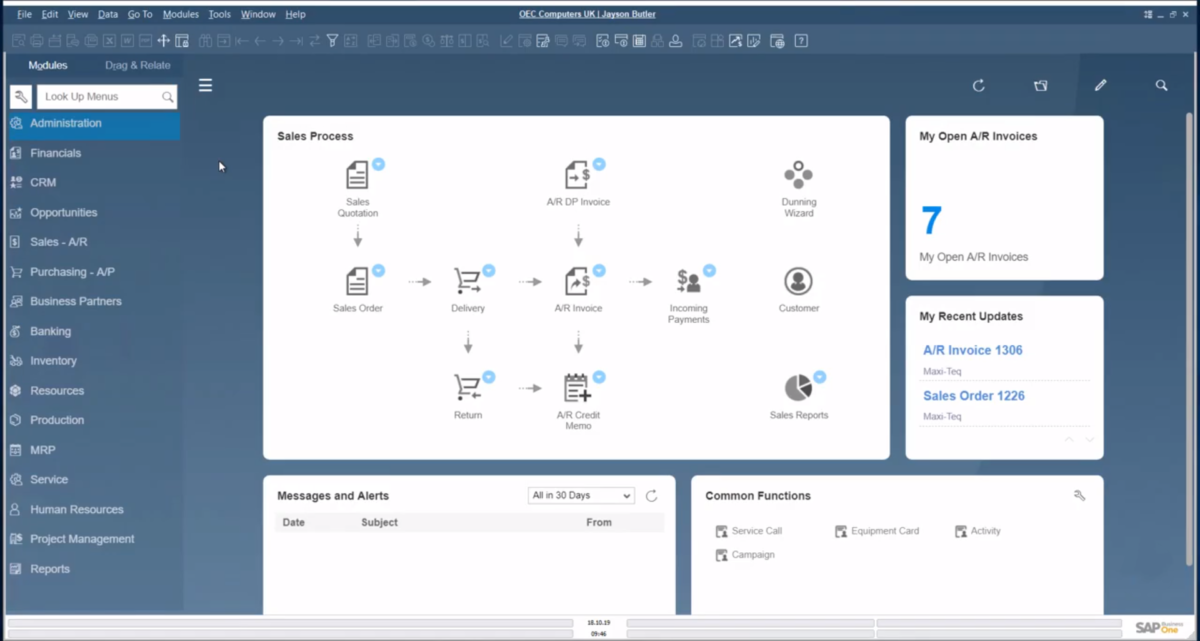
Task: Launch the Dunning Wizard
Action: 798,175
